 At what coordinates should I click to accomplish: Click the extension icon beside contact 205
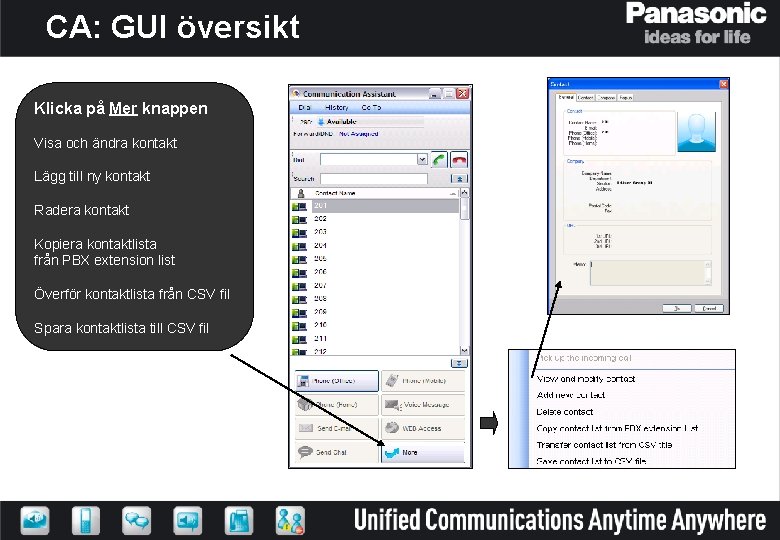click(299, 260)
